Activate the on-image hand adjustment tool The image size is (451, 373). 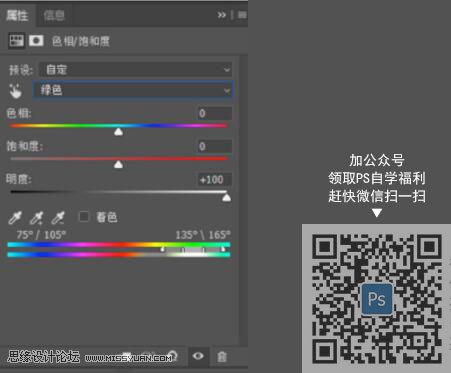click(x=15, y=91)
